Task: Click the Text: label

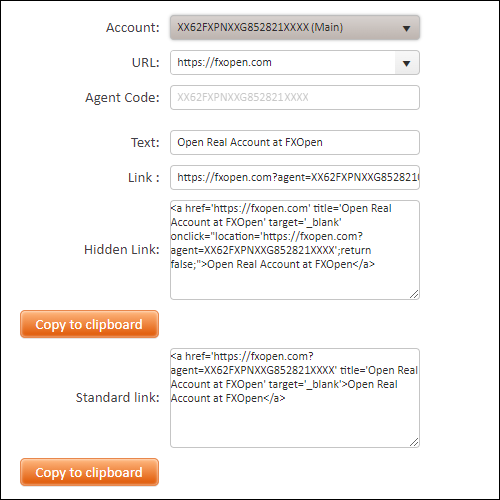Action: [145, 143]
